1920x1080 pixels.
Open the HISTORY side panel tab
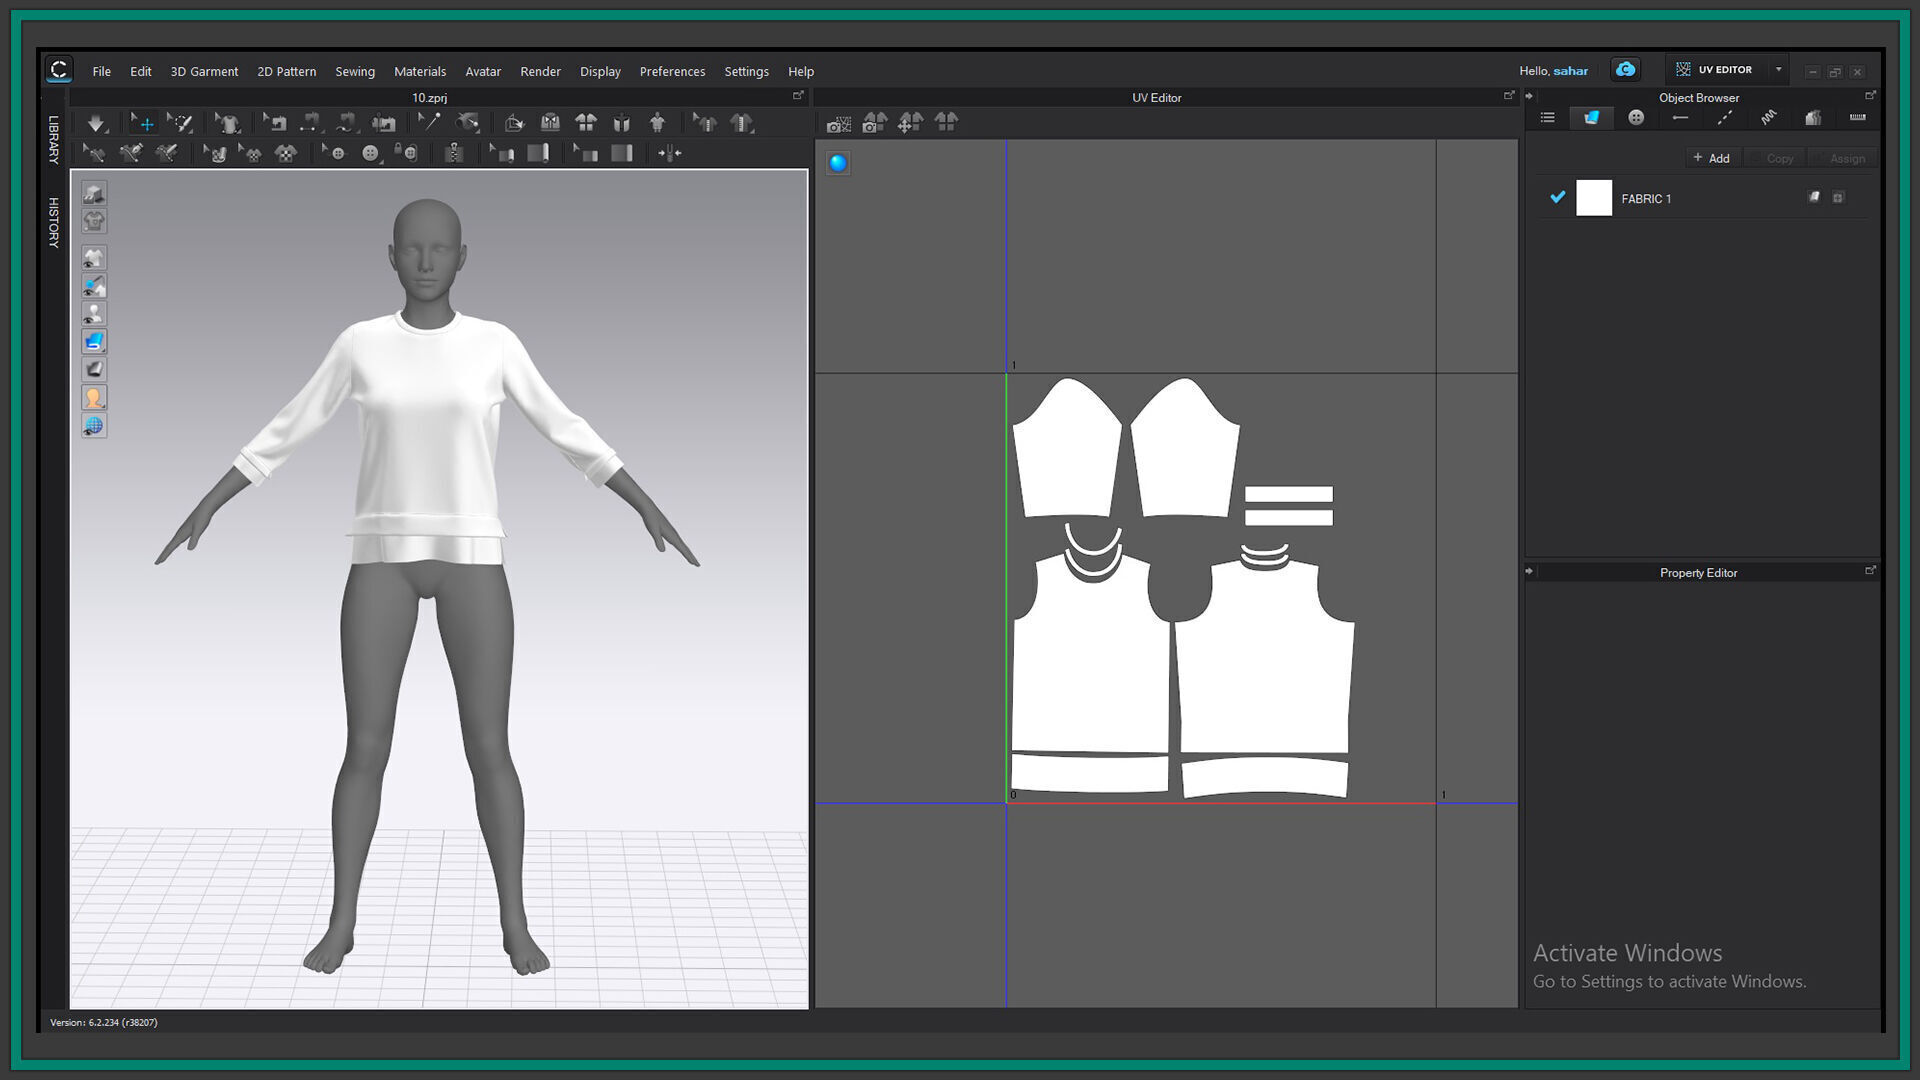point(54,222)
